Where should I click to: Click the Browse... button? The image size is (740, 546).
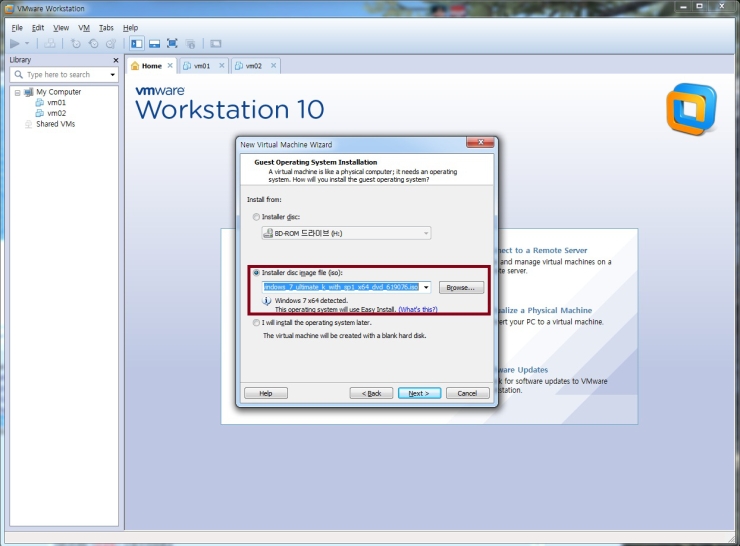[x=461, y=287]
